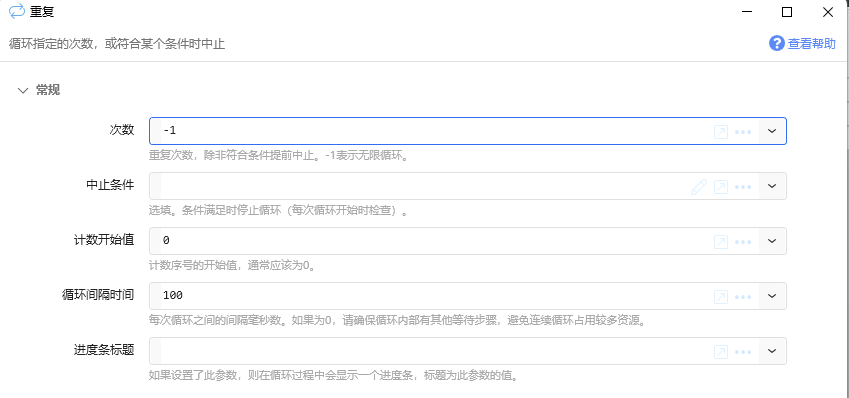Open the three-dots menu in 循环间隔时间 row
Image resolution: width=849 pixels, height=398 pixels.
[743, 297]
